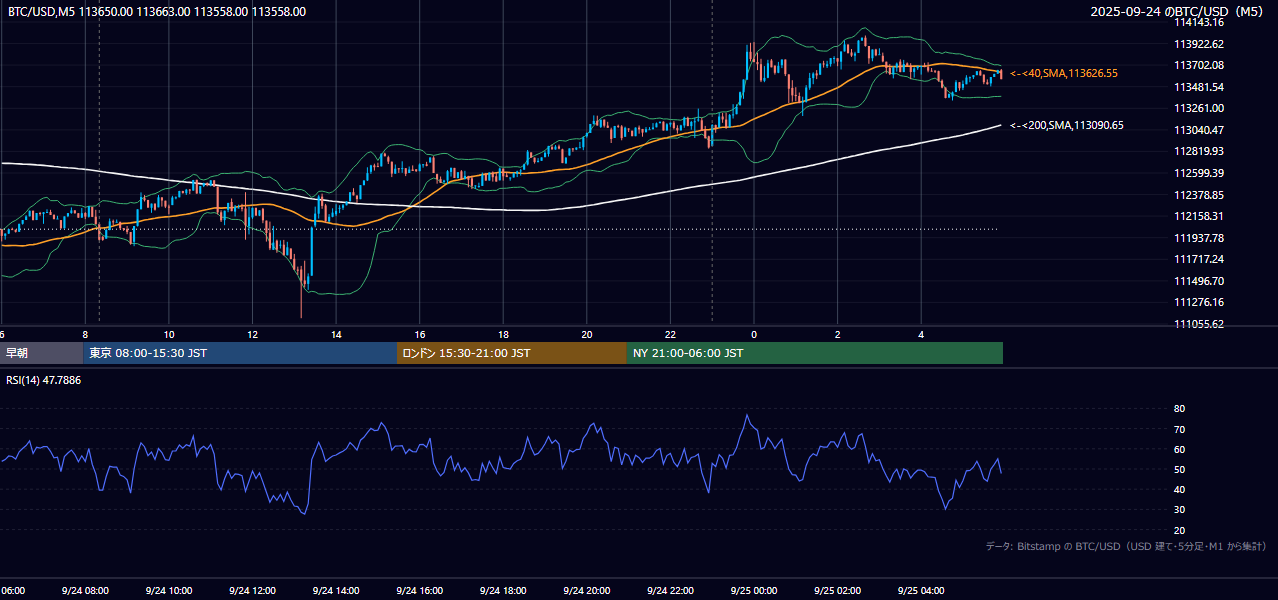Viewport: 1278px width, 600px height.
Task: Click price axis label 111717.24
Action: 1199,259
